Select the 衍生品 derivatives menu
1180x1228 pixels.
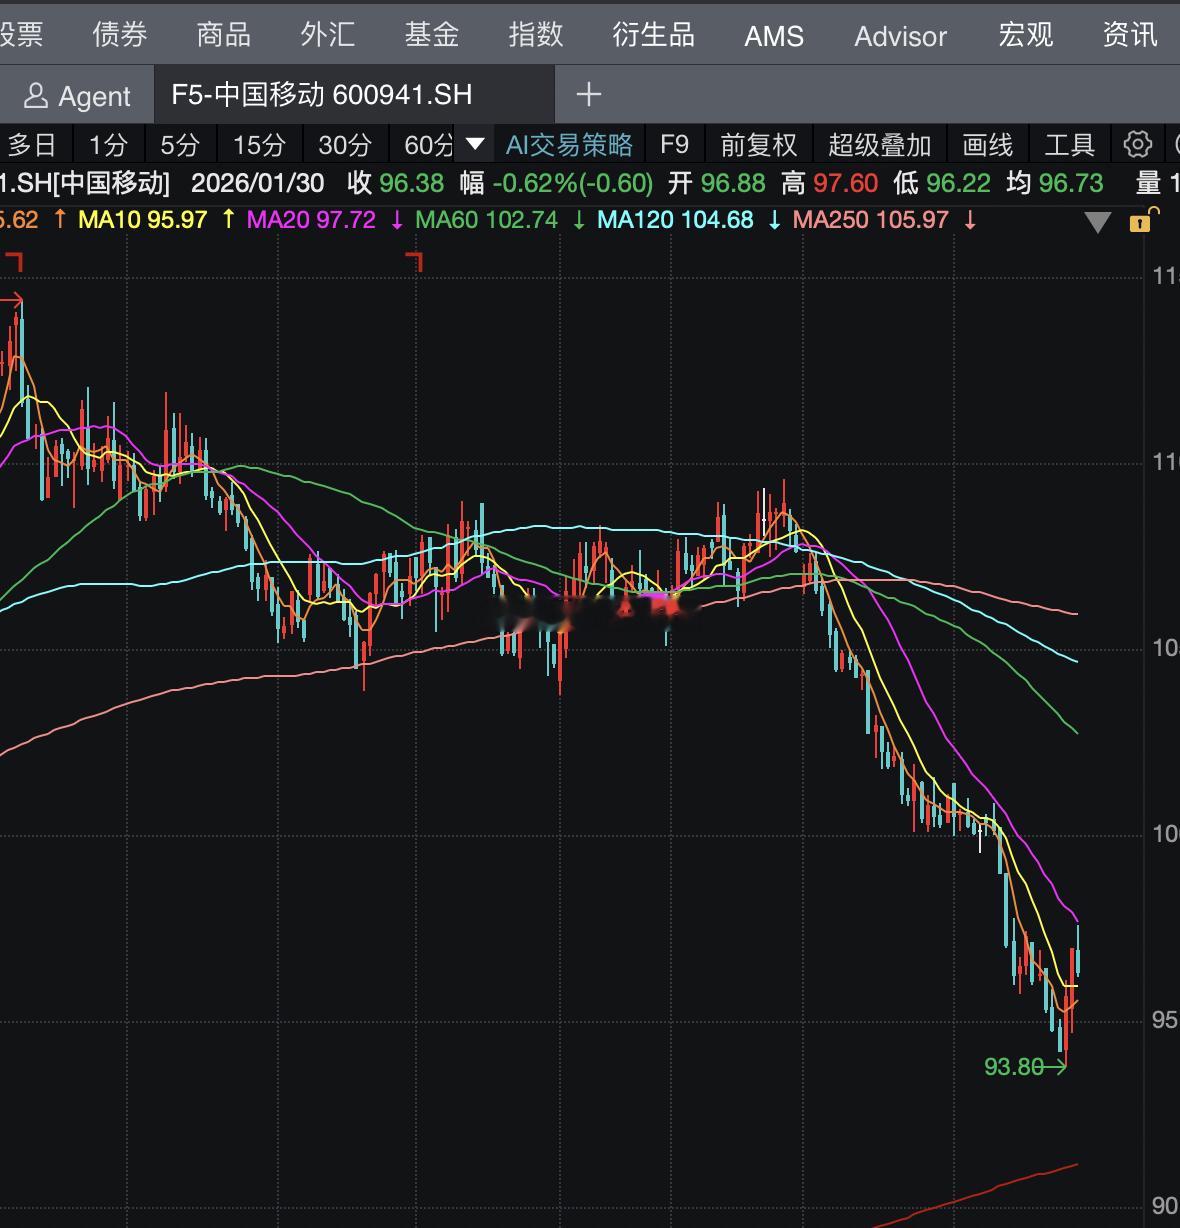pos(652,34)
